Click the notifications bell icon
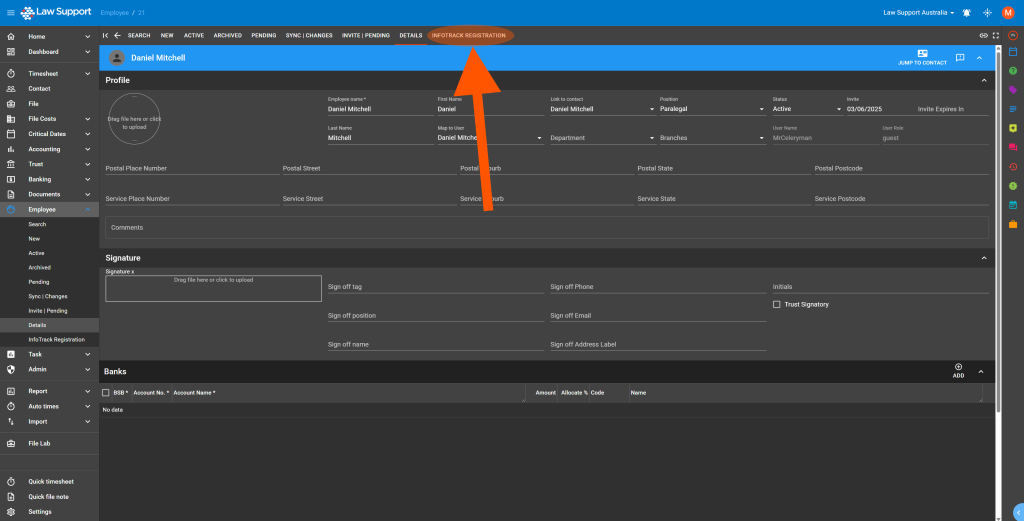This screenshot has height=521, width=1024. [966, 12]
